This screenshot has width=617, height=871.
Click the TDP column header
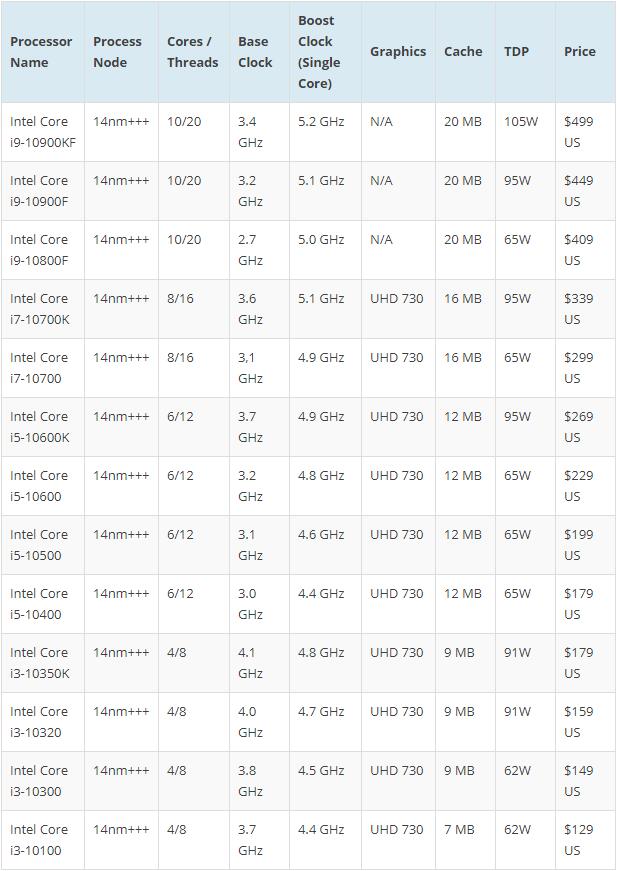[516, 52]
